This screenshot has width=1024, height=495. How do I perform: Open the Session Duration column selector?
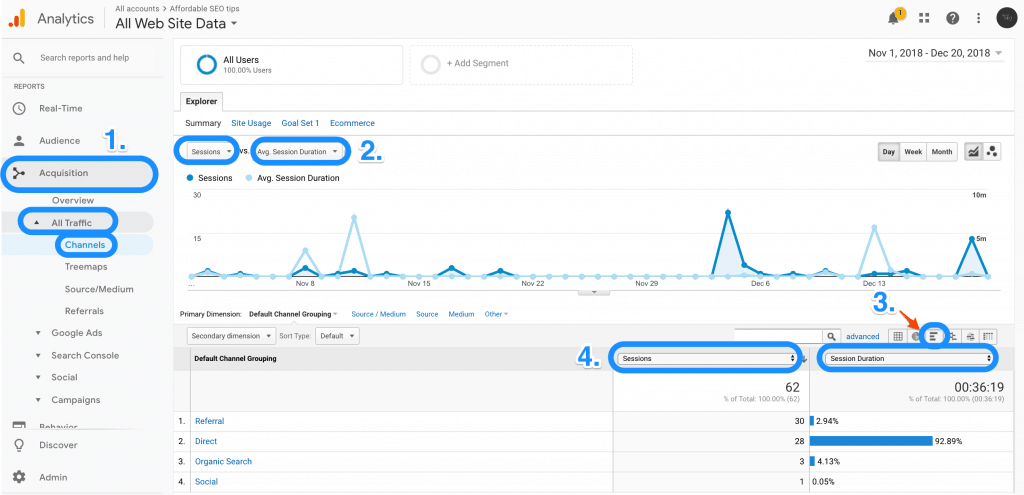tap(908, 359)
